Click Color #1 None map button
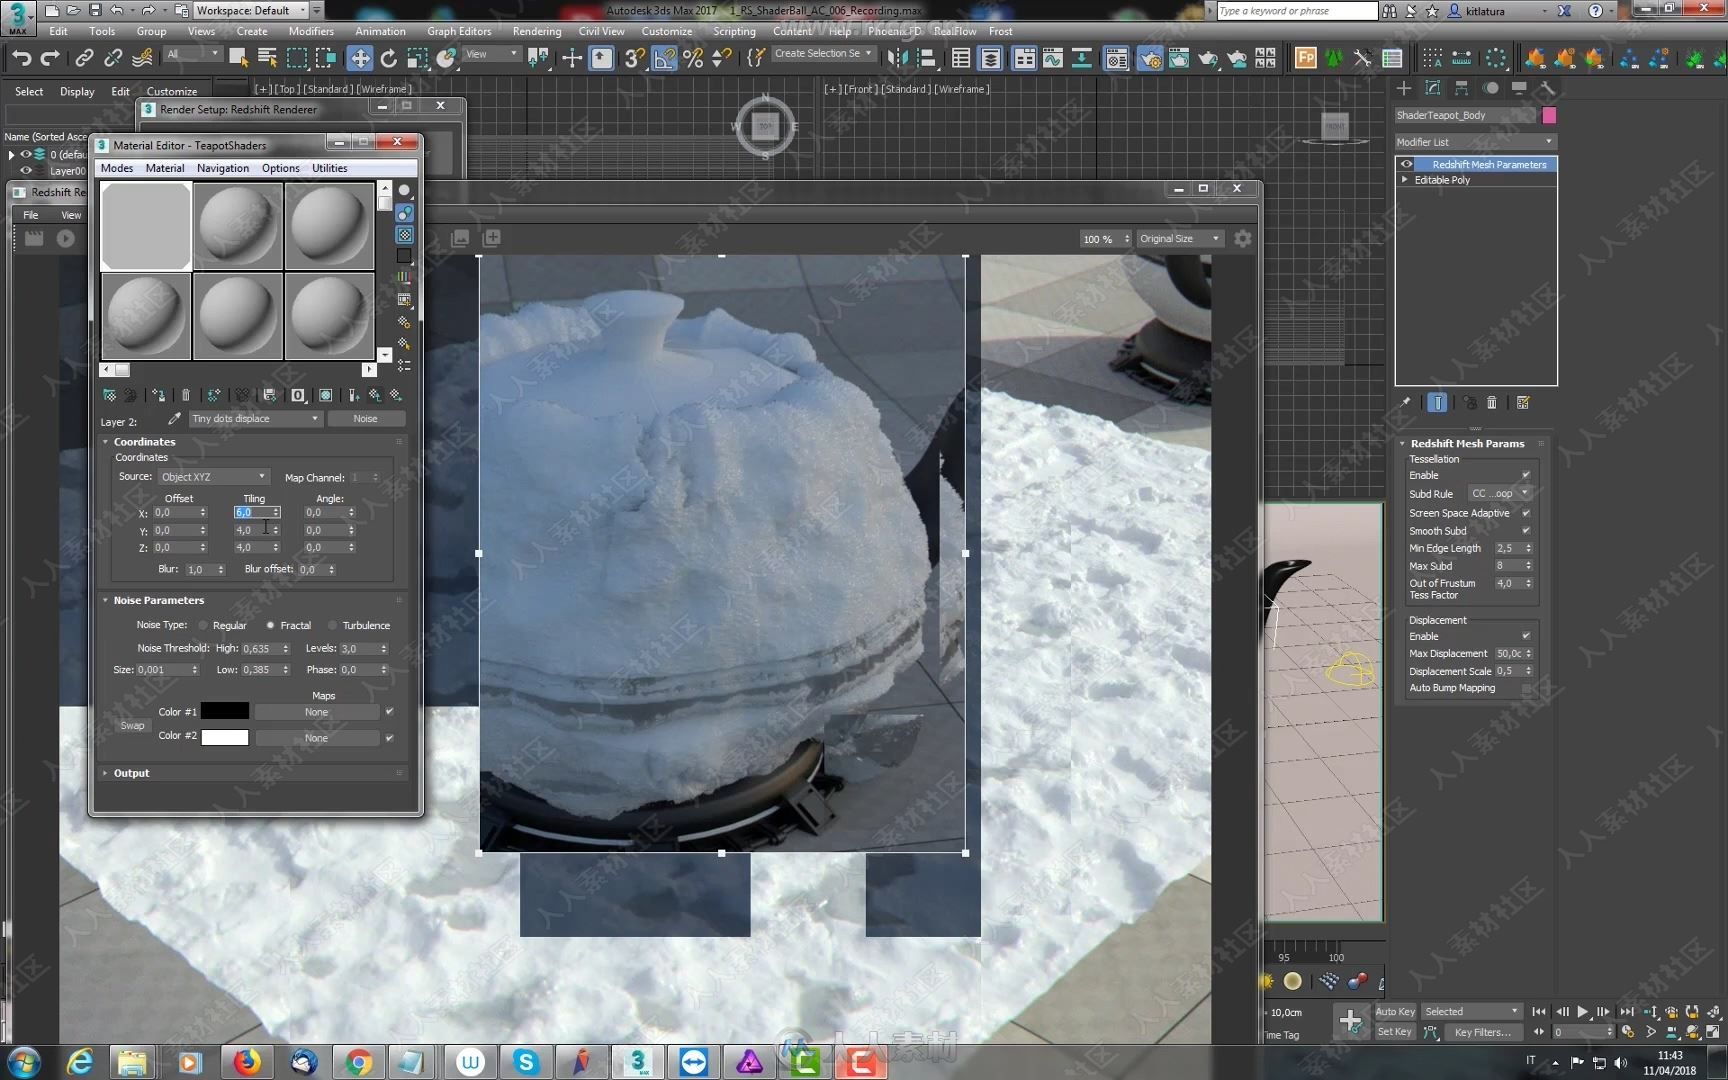The width and height of the screenshot is (1728, 1080). pos(316,712)
